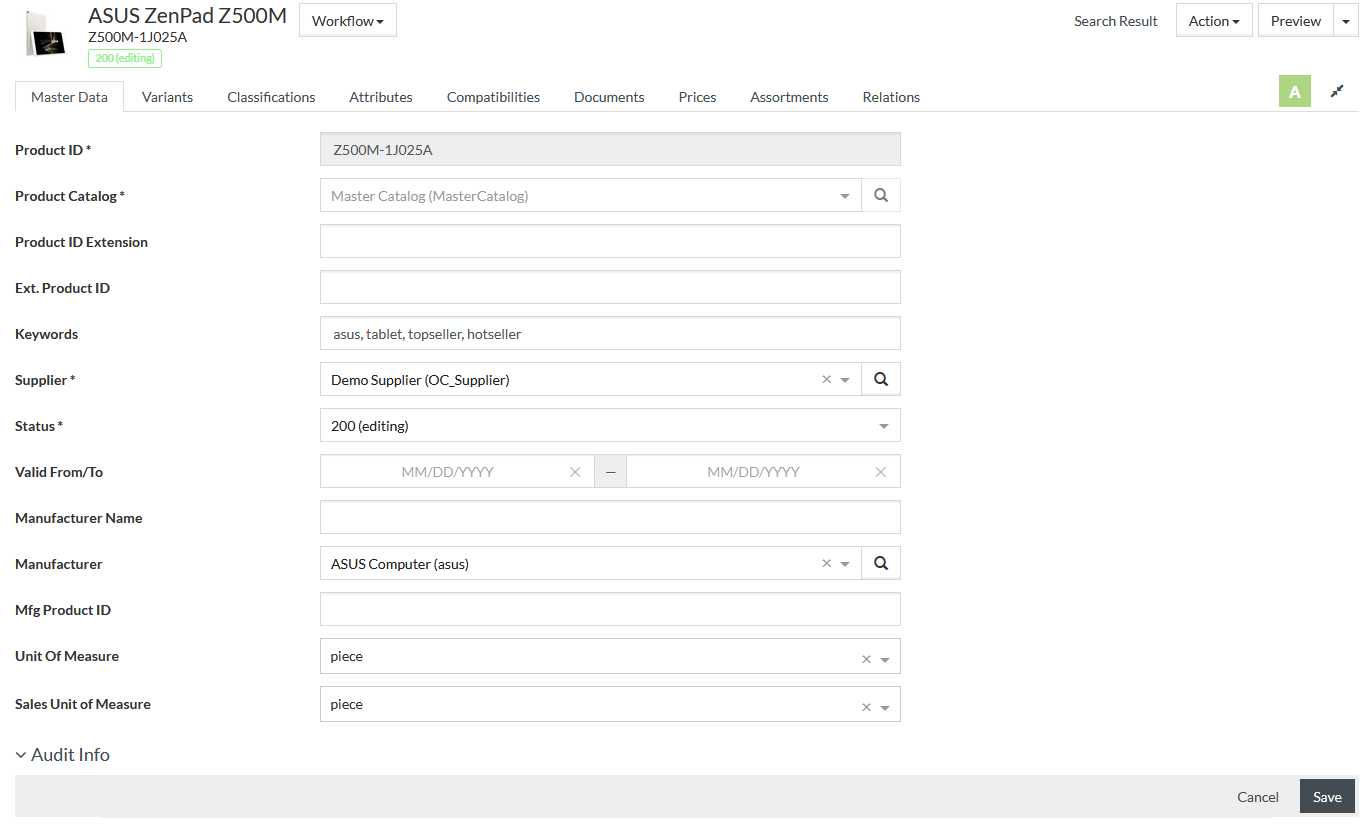This screenshot has width=1372, height=824.
Task: Open the Product Catalog dropdown arrow
Action: (845, 196)
